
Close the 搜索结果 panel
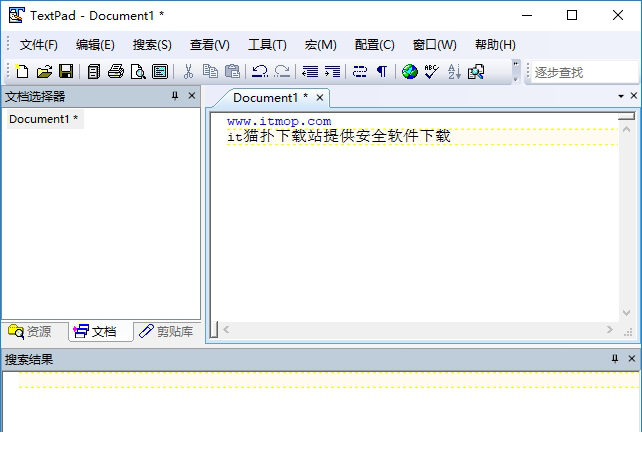pos(631,359)
